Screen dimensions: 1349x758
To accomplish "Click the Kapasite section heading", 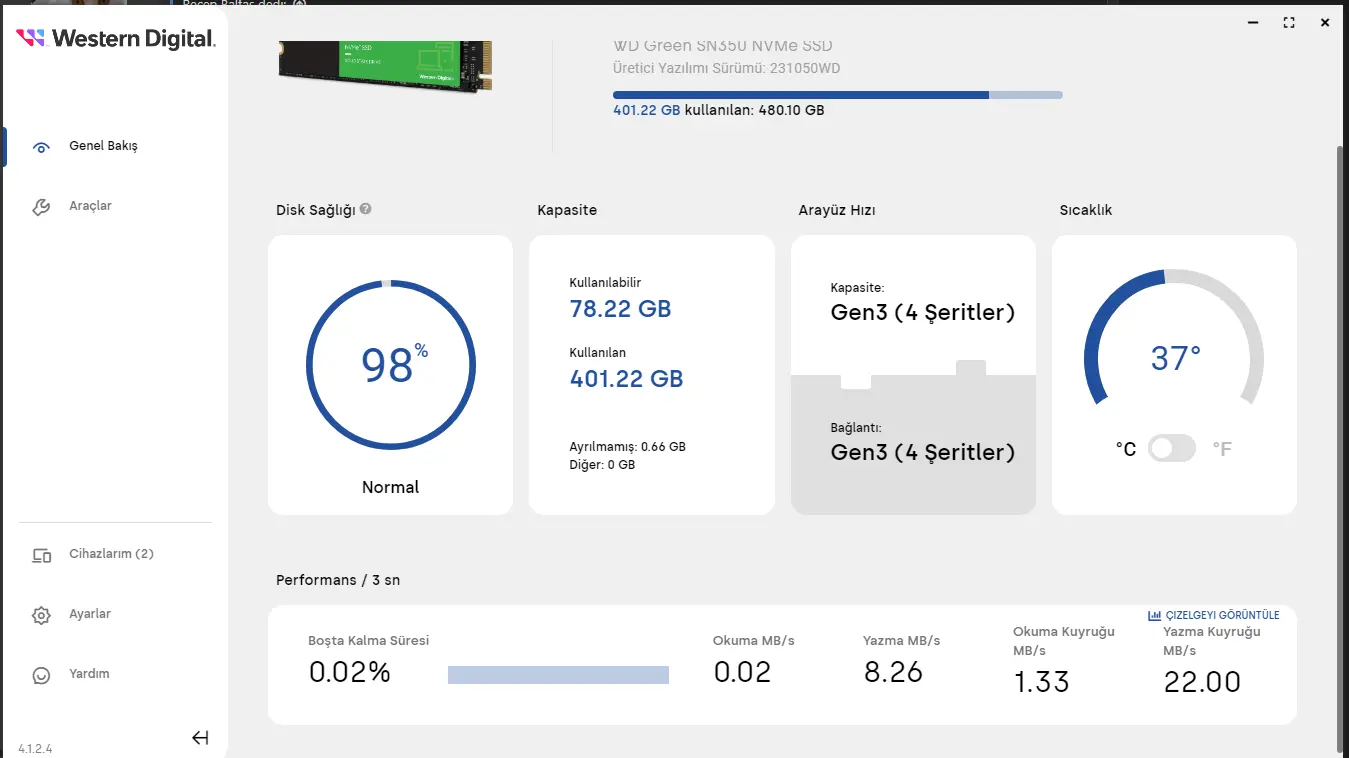I will click(567, 210).
